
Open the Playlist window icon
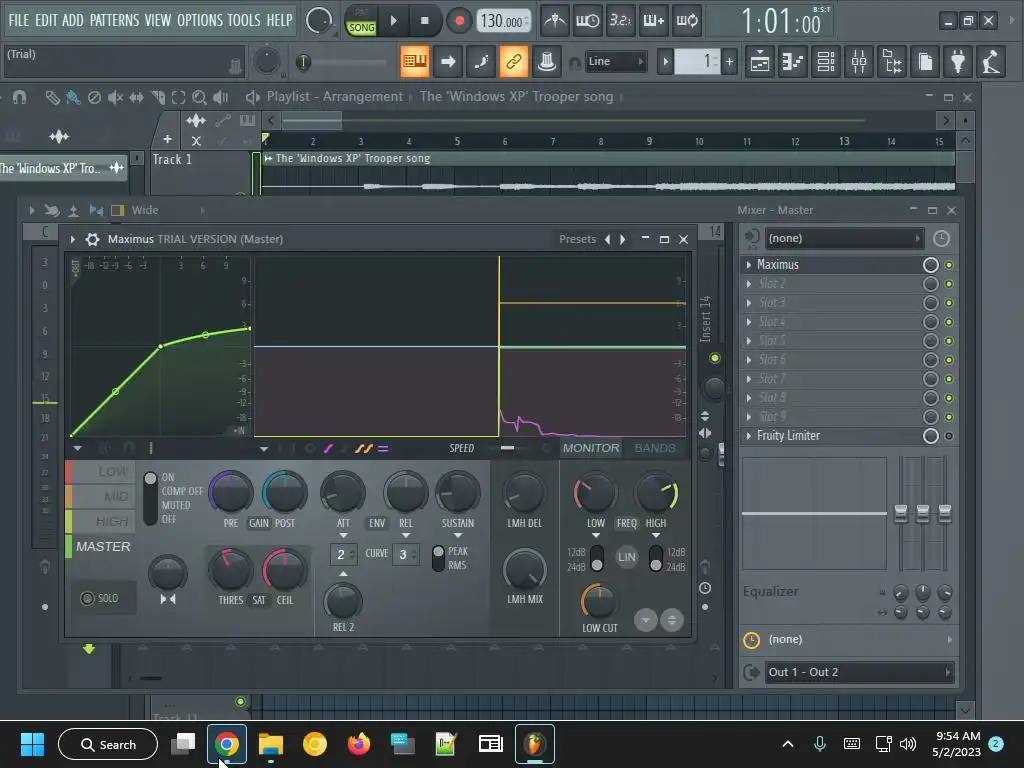pos(760,62)
